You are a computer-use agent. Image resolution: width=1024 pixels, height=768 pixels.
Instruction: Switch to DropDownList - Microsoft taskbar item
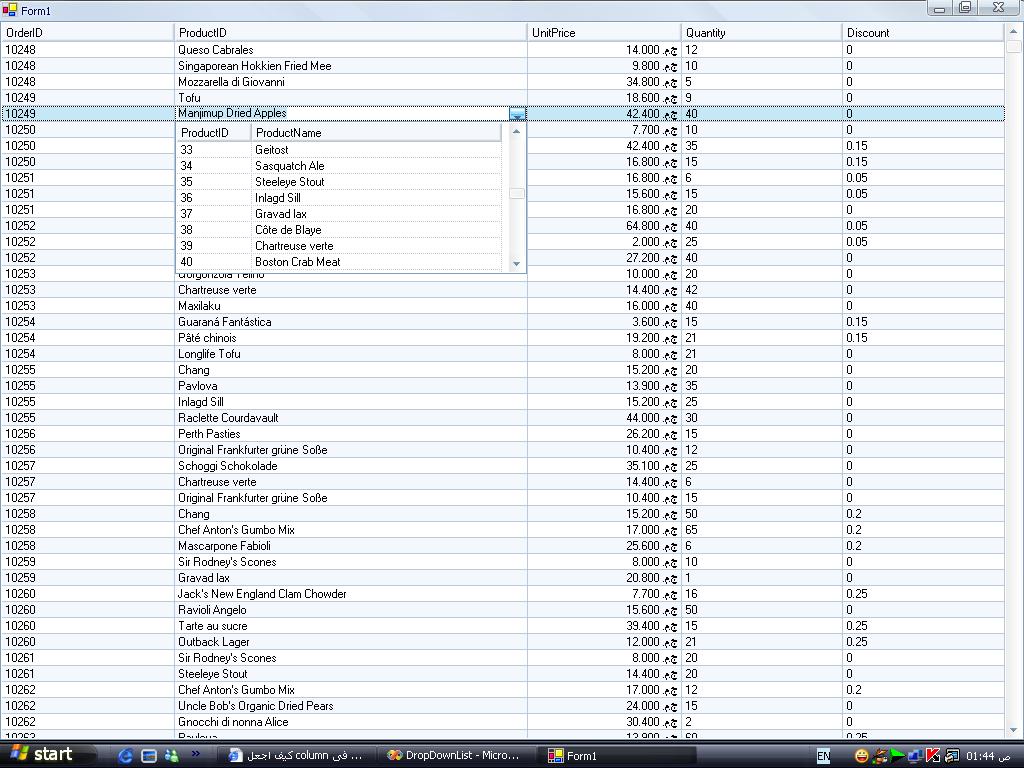click(x=456, y=755)
